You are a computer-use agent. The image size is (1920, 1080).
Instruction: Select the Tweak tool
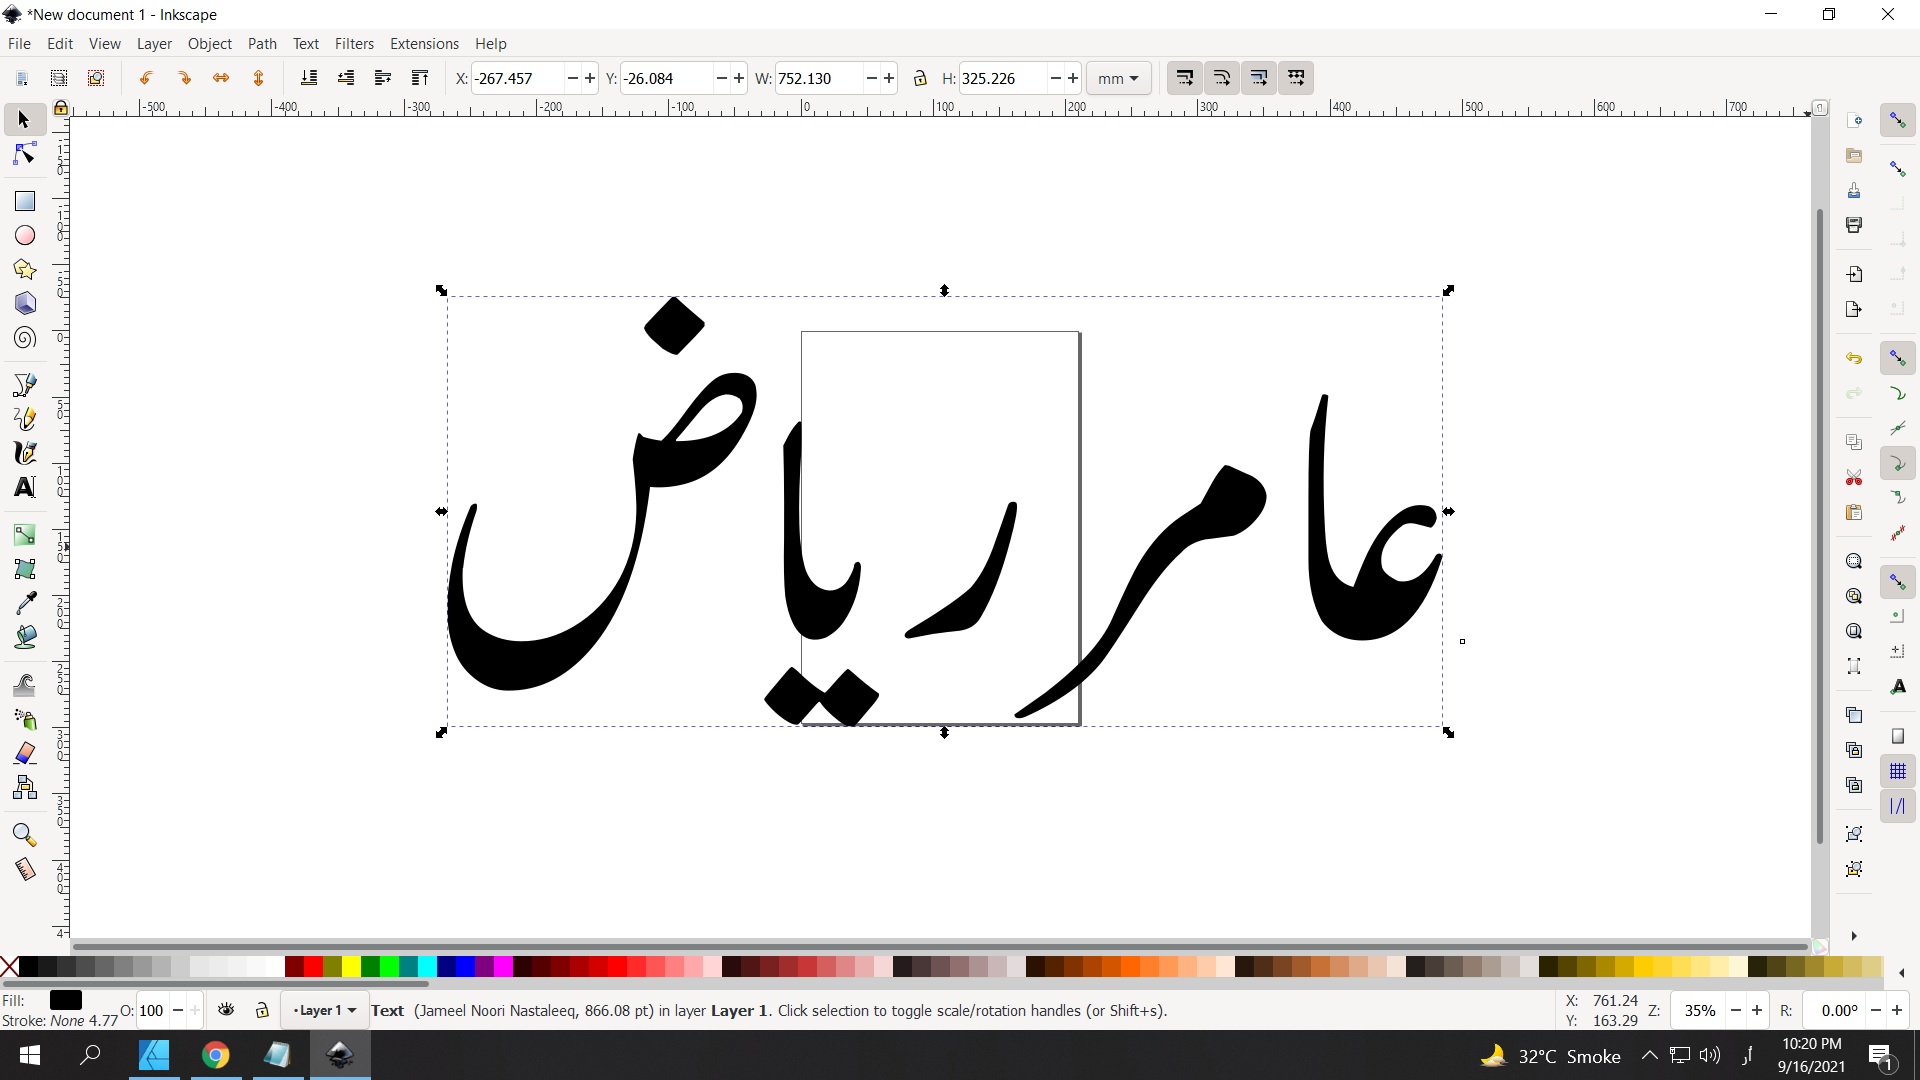pyautogui.click(x=24, y=685)
